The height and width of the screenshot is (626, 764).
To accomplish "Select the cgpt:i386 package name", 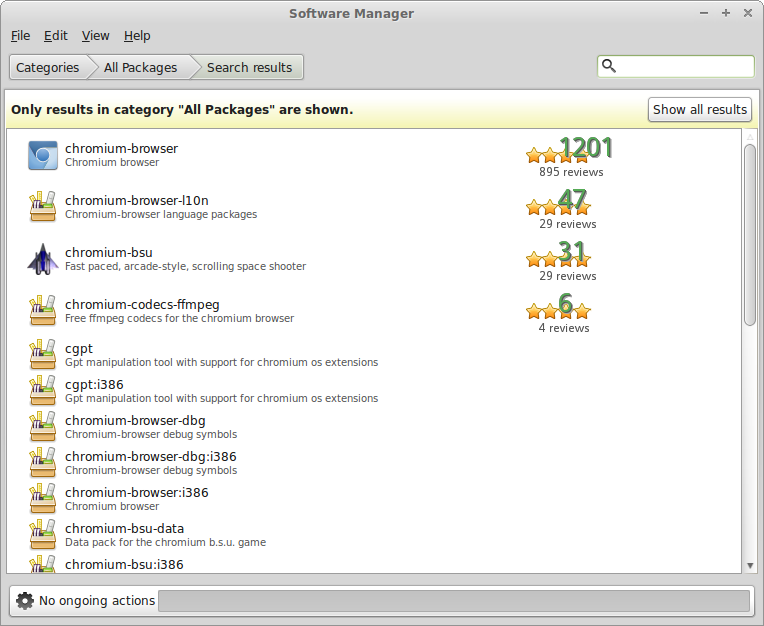I will click(94, 385).
